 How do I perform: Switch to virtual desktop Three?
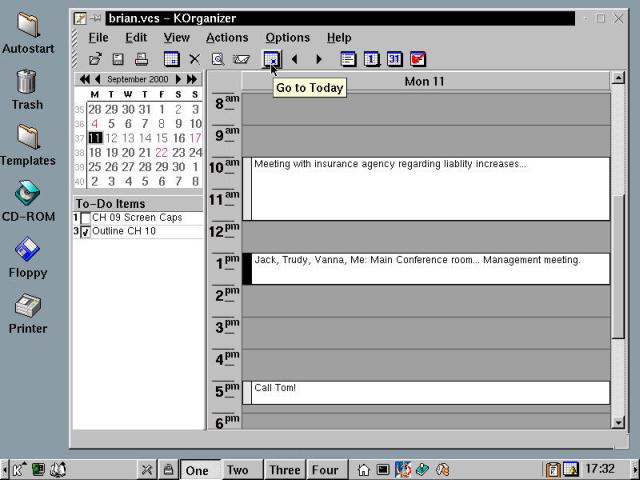click(x=284, y=470)
